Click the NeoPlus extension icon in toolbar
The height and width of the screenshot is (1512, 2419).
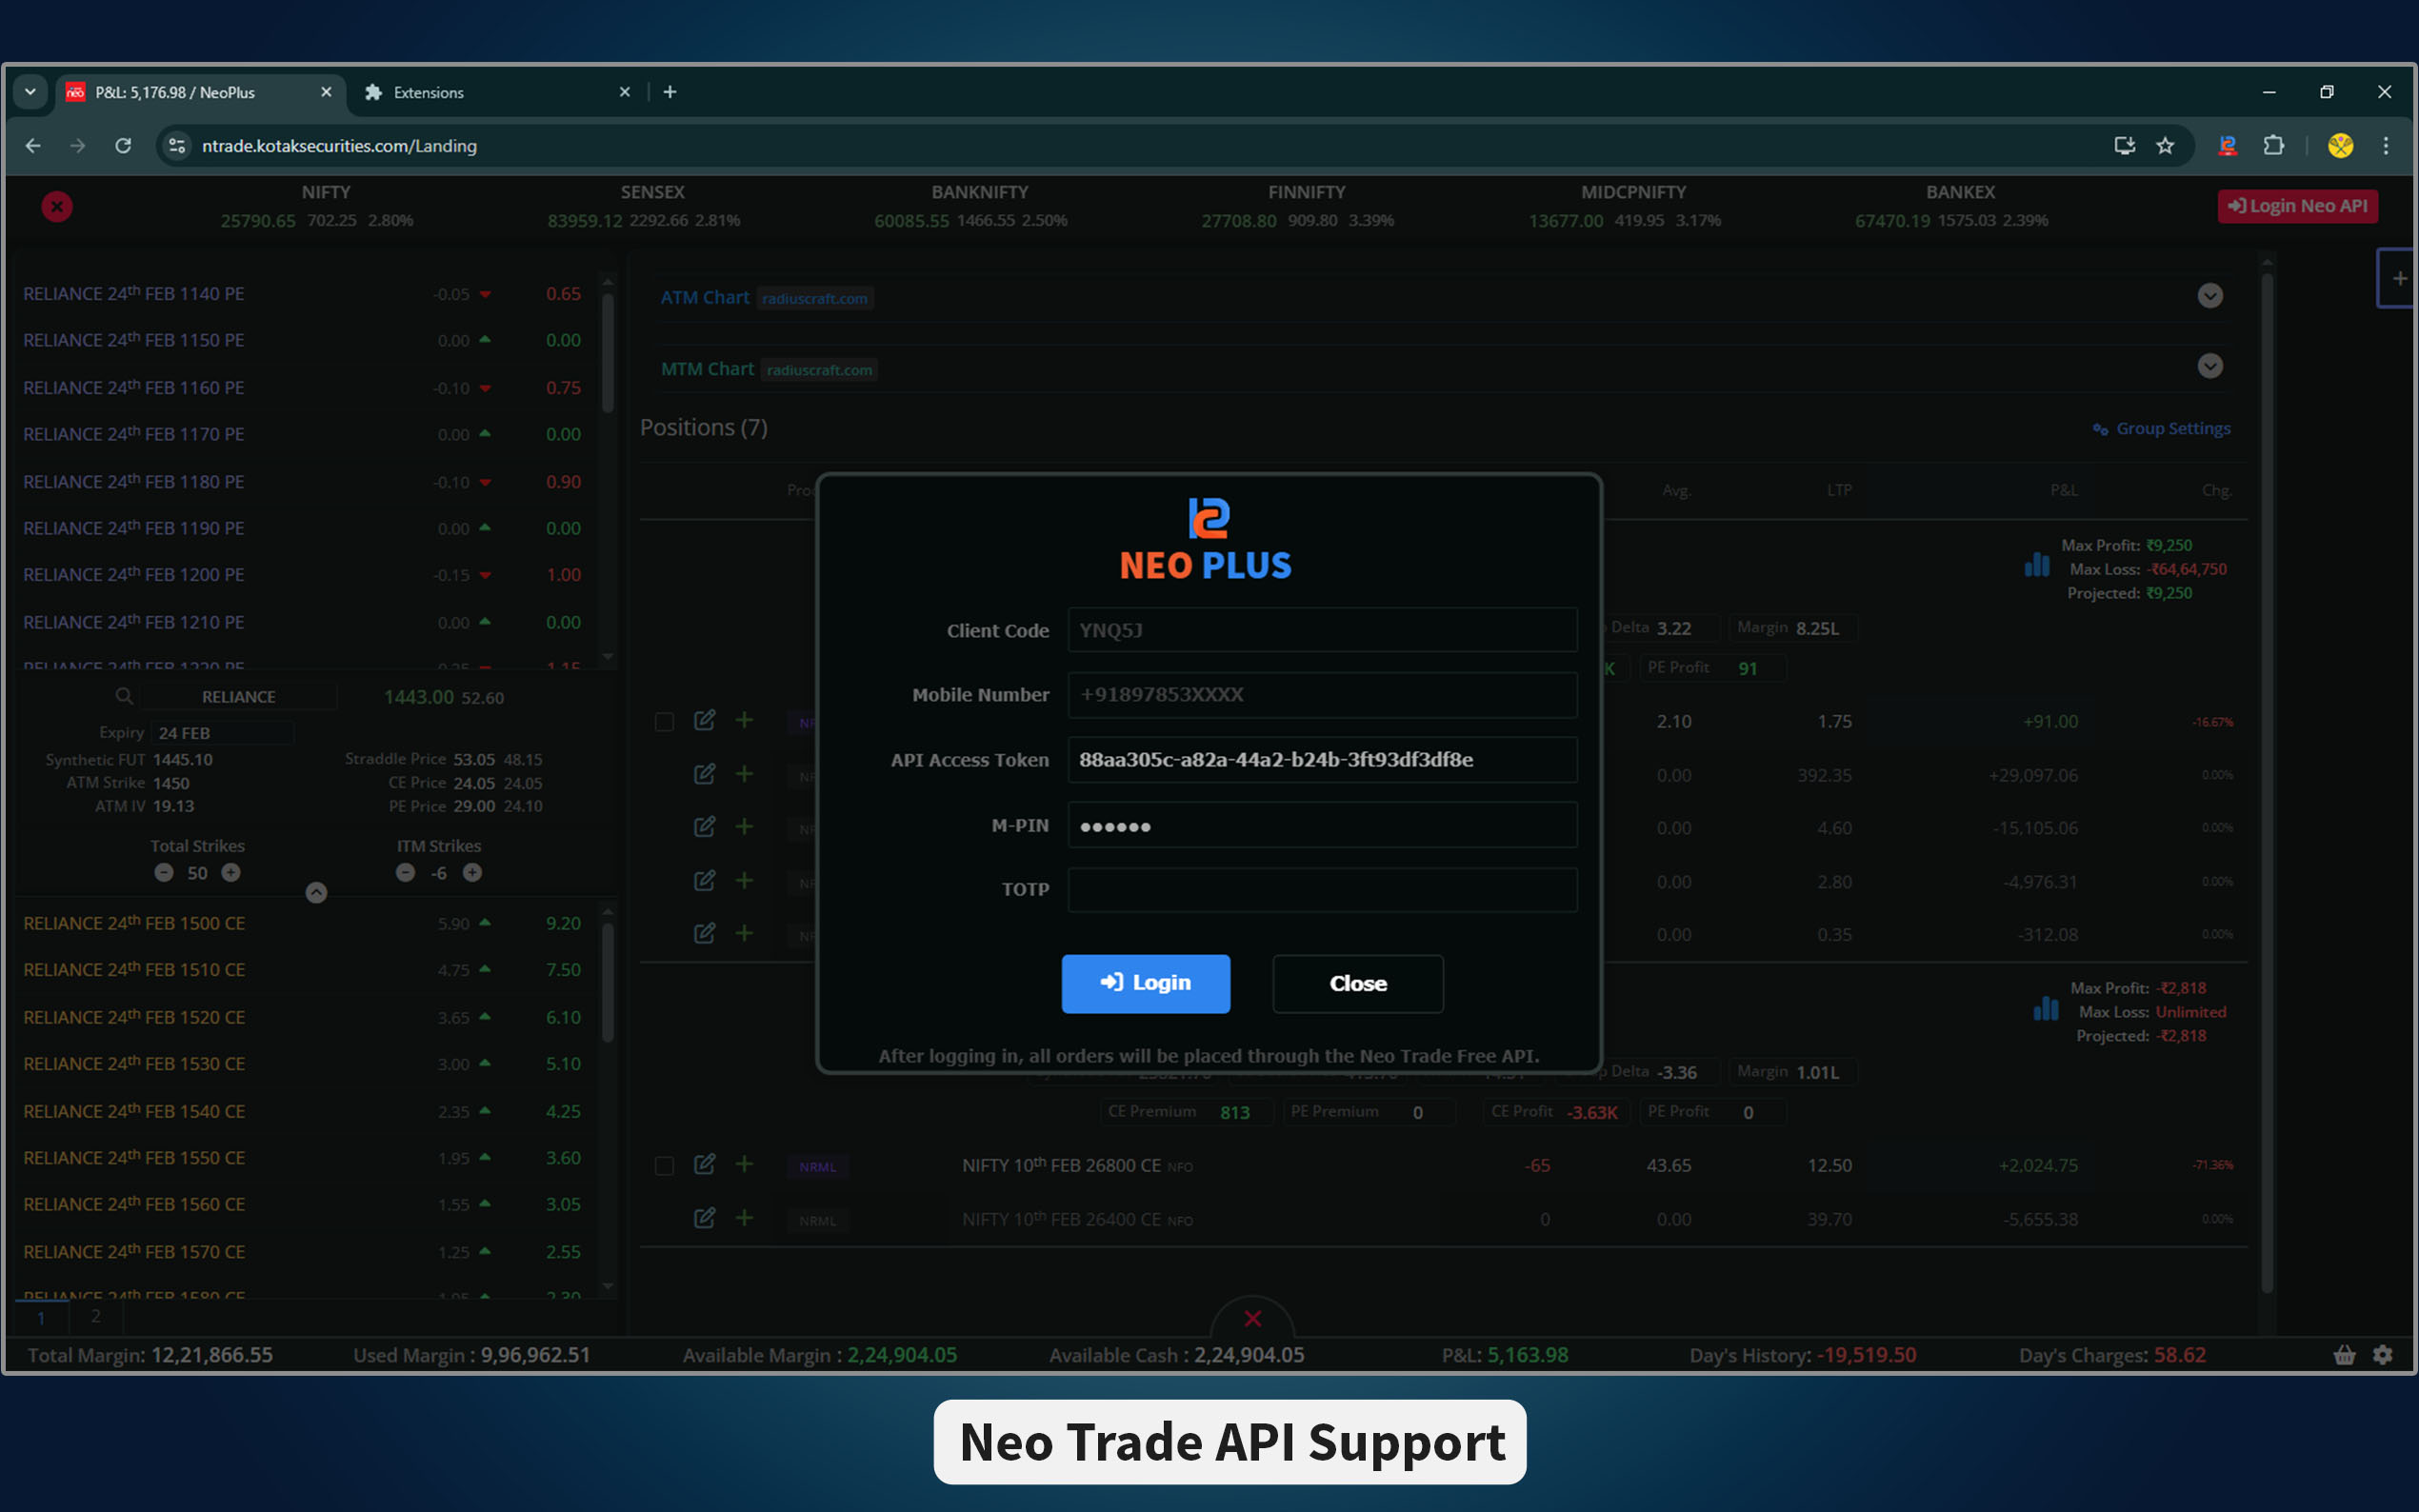(x=2227, y=146)
